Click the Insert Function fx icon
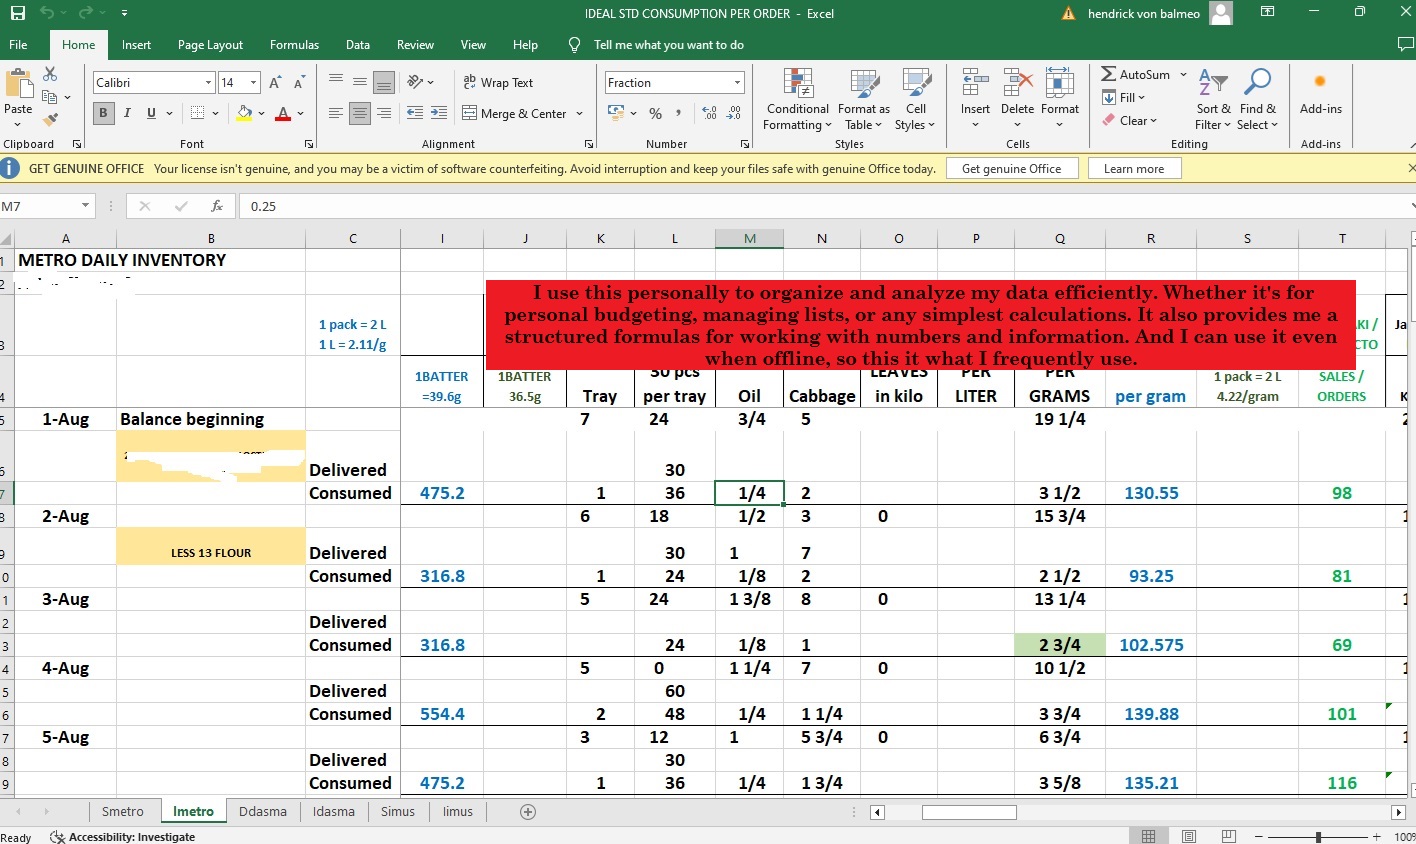The height and width of the screenshot is (844, 1416). coord(217,206)
